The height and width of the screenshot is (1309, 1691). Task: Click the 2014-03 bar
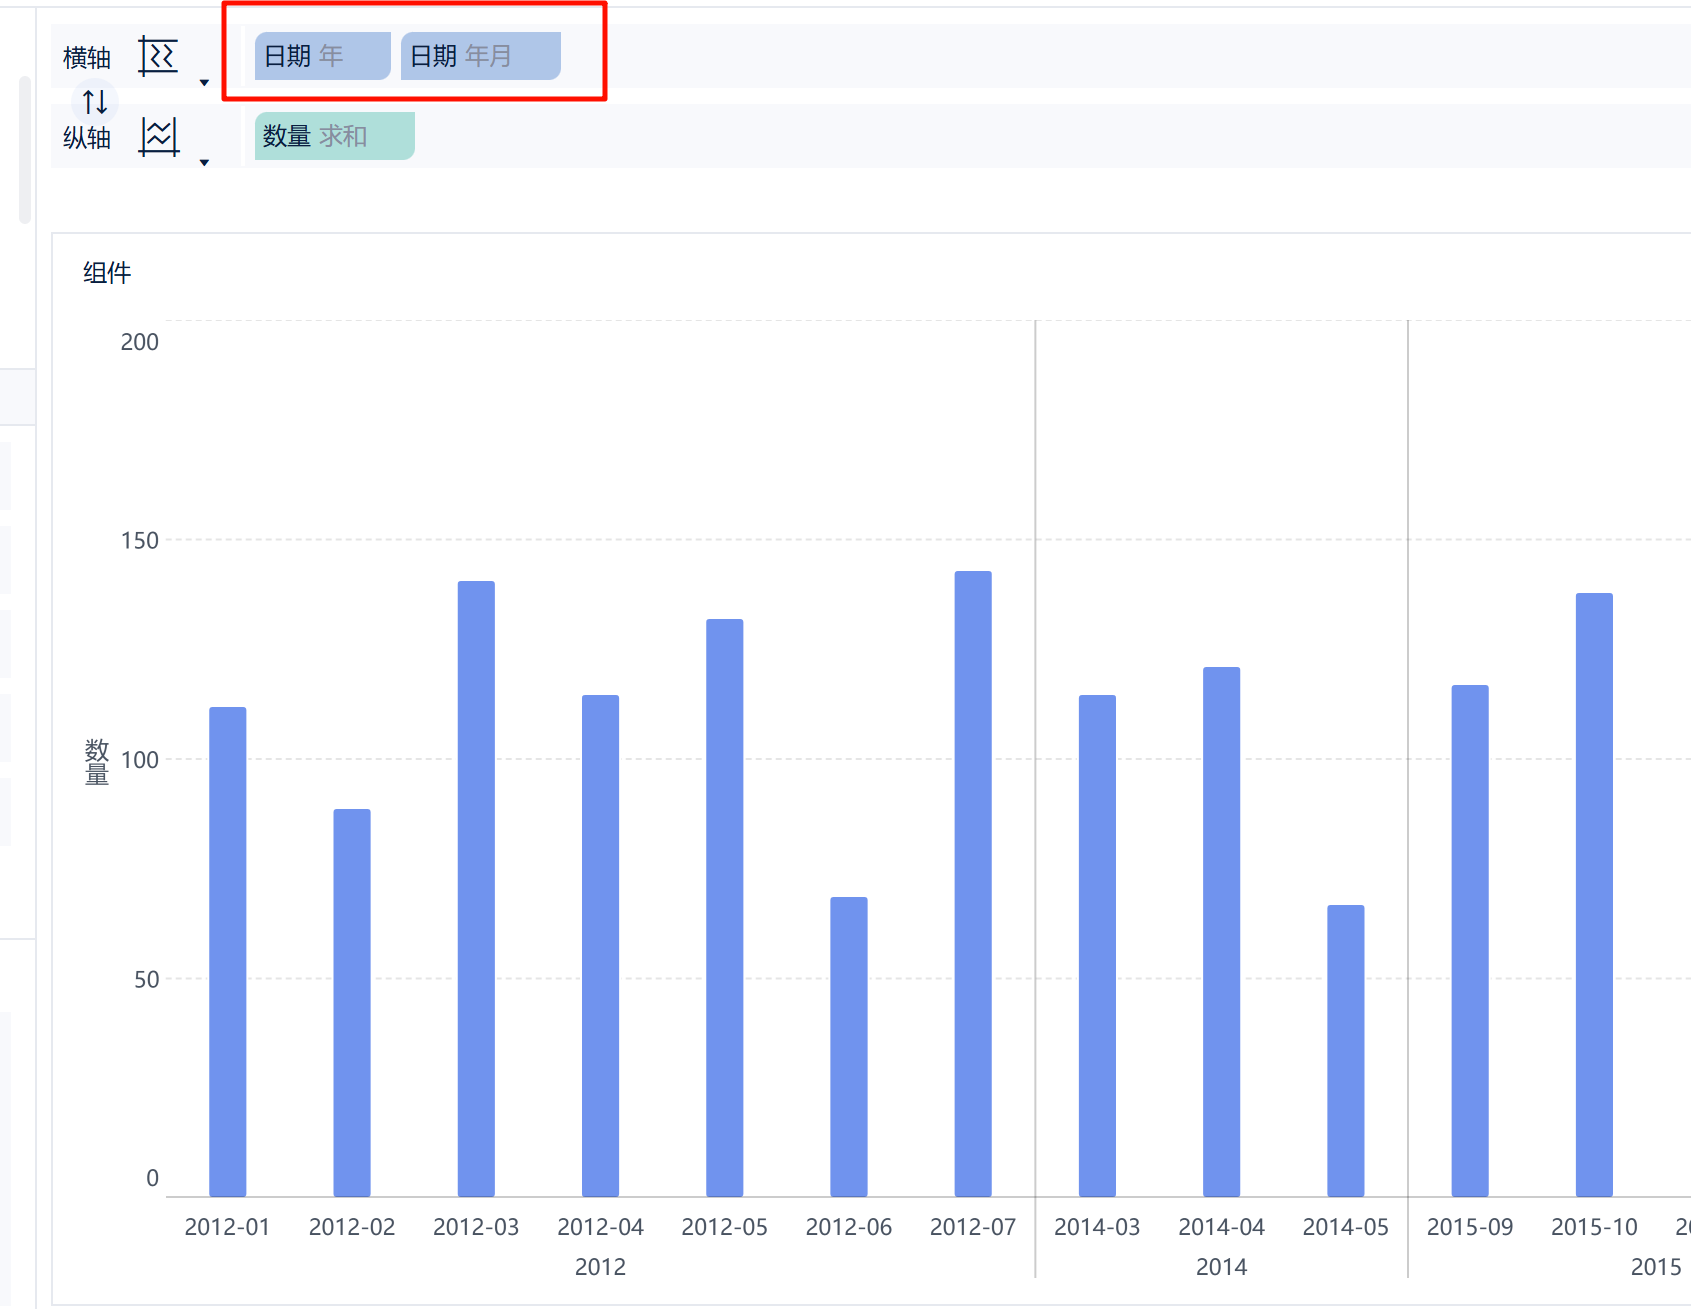coord(1097,946)
